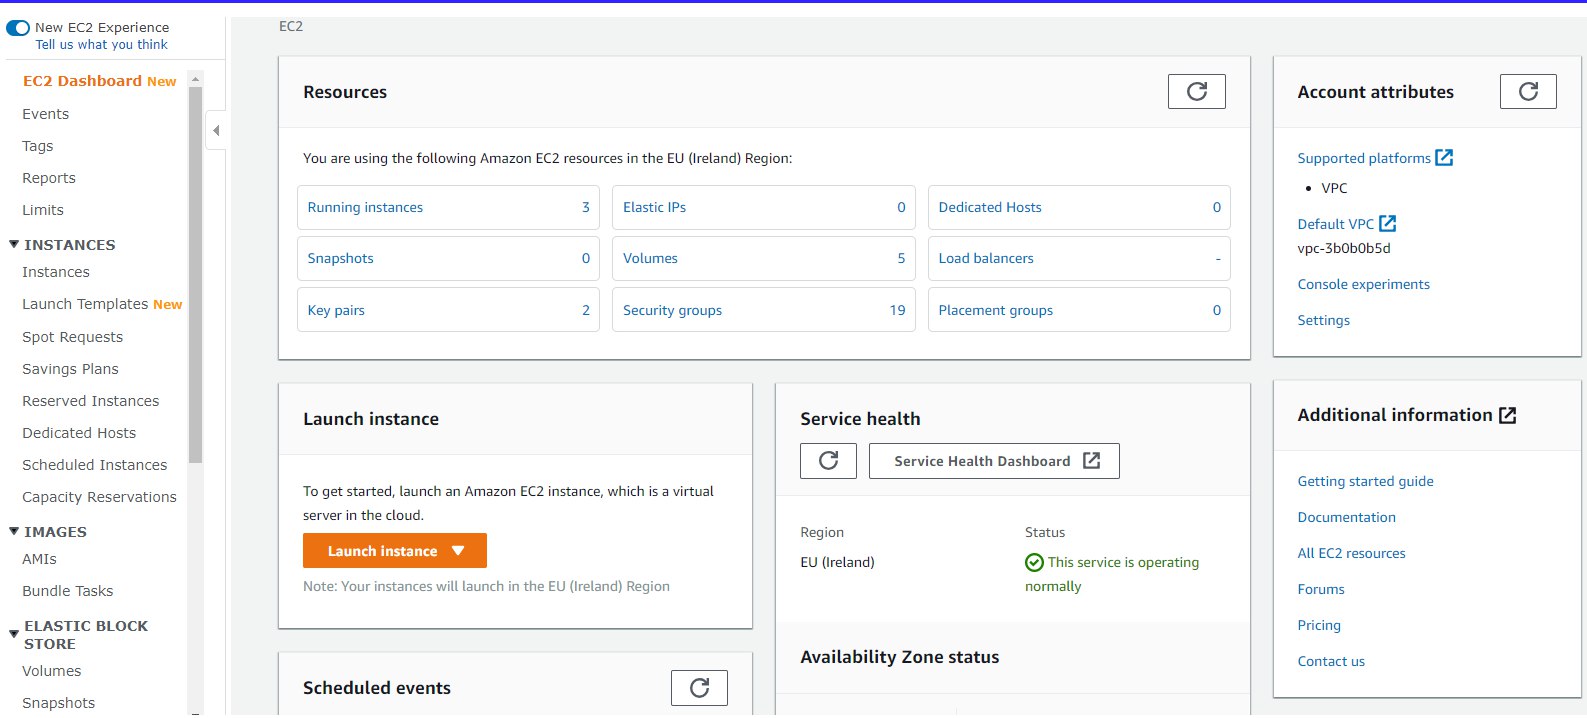The width and height of the screenshot is (1587, 718).
Task: Open AMIs in the sidebar
Action: 39,559
